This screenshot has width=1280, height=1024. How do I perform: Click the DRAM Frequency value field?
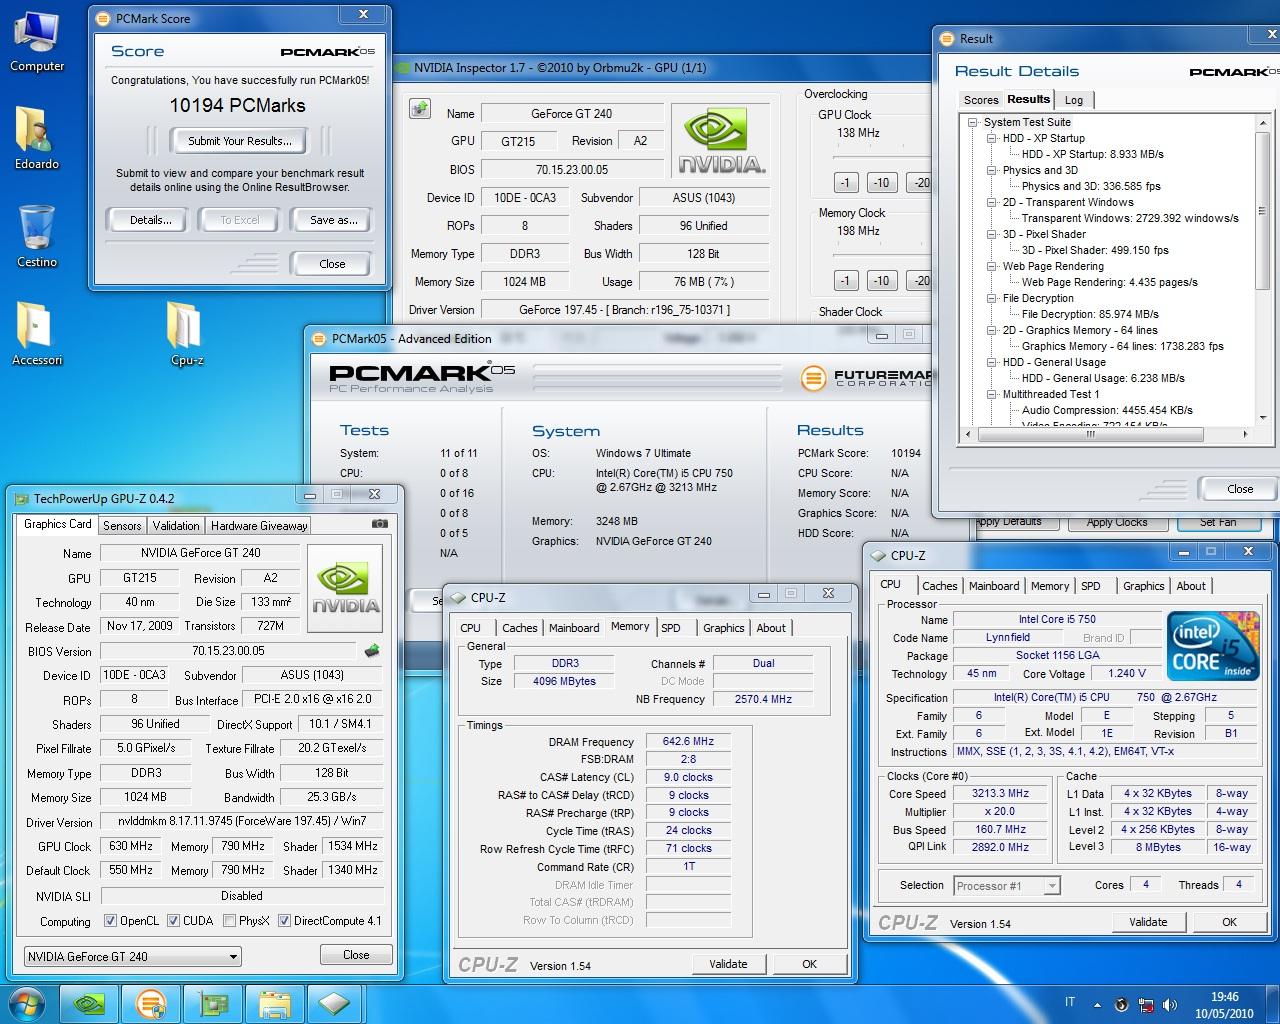(688, 742)
